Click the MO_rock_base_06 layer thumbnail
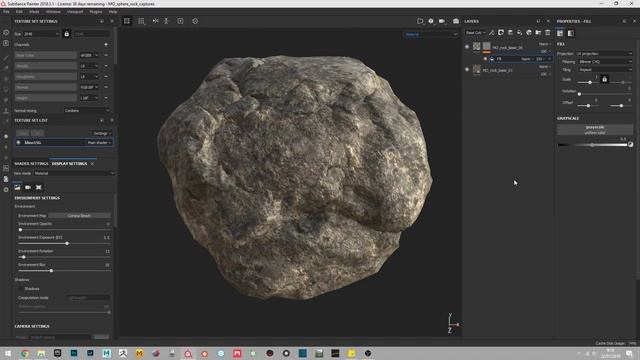Viewport: 640px width, 360px height. tap(477, 47)
